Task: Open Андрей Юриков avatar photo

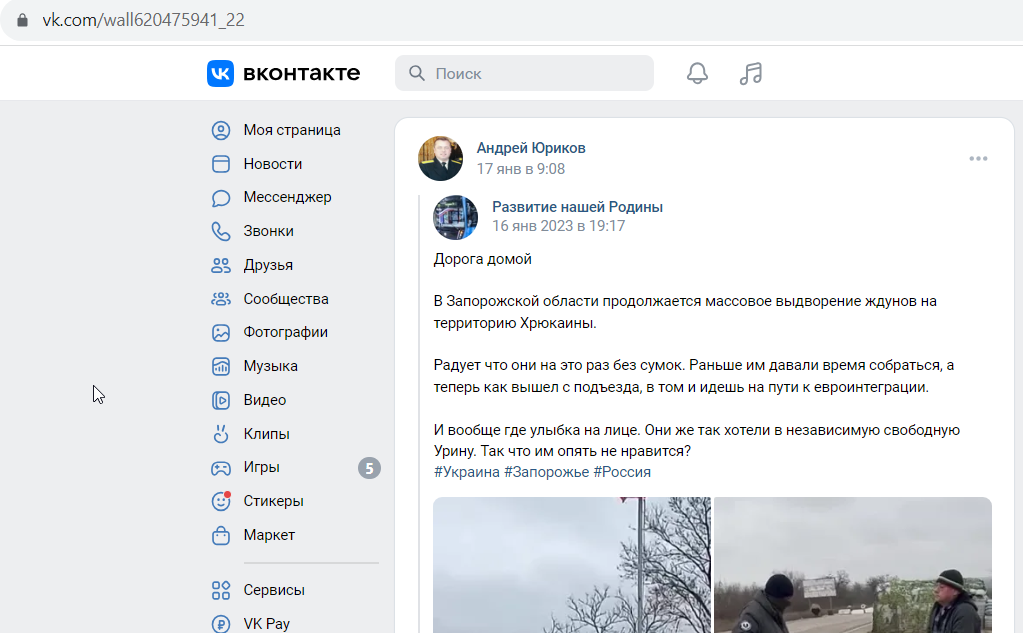Action: (440, 159)
